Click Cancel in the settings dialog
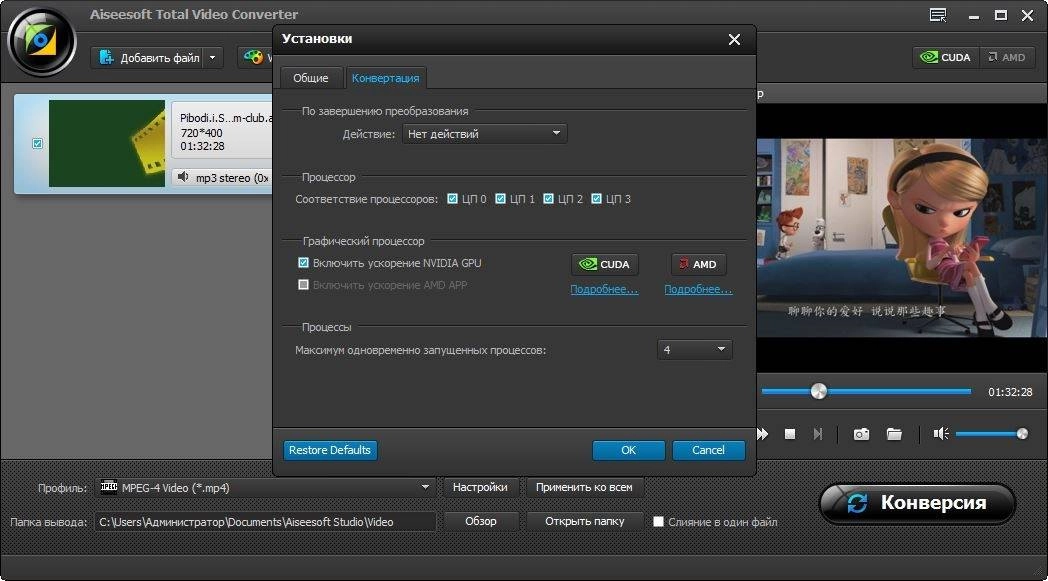 pos(708,450)
